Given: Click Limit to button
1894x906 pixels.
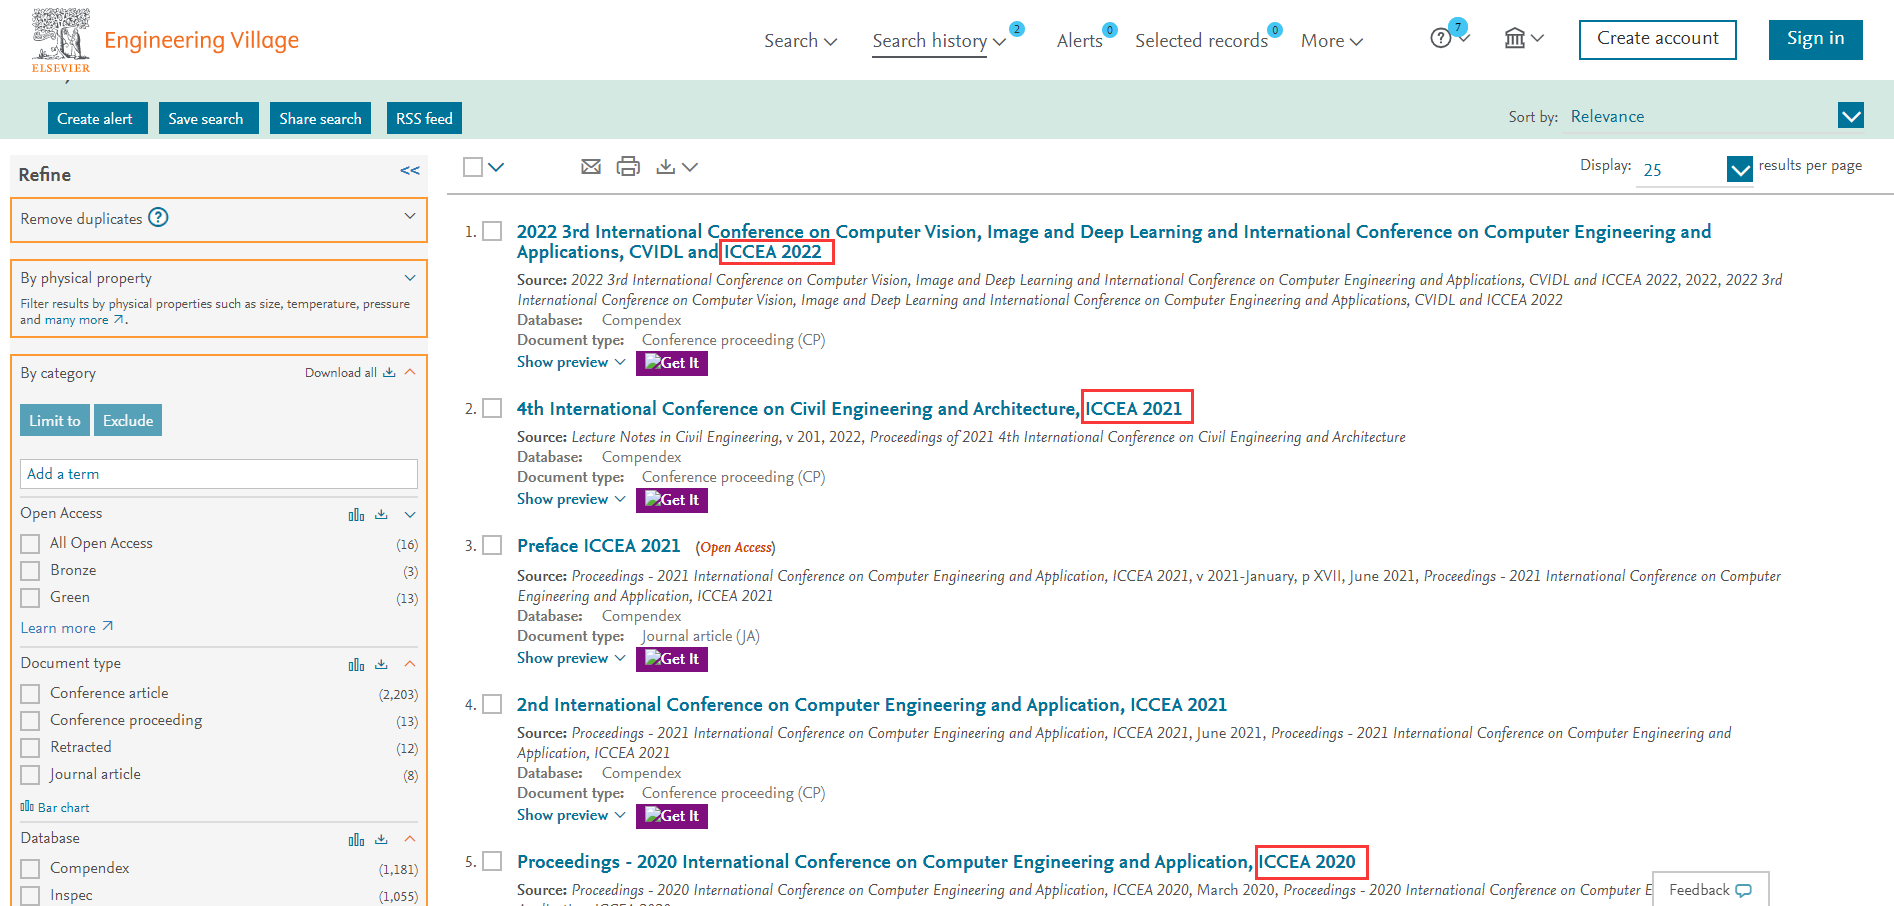Looking at the screenshot, I should 55,420.
